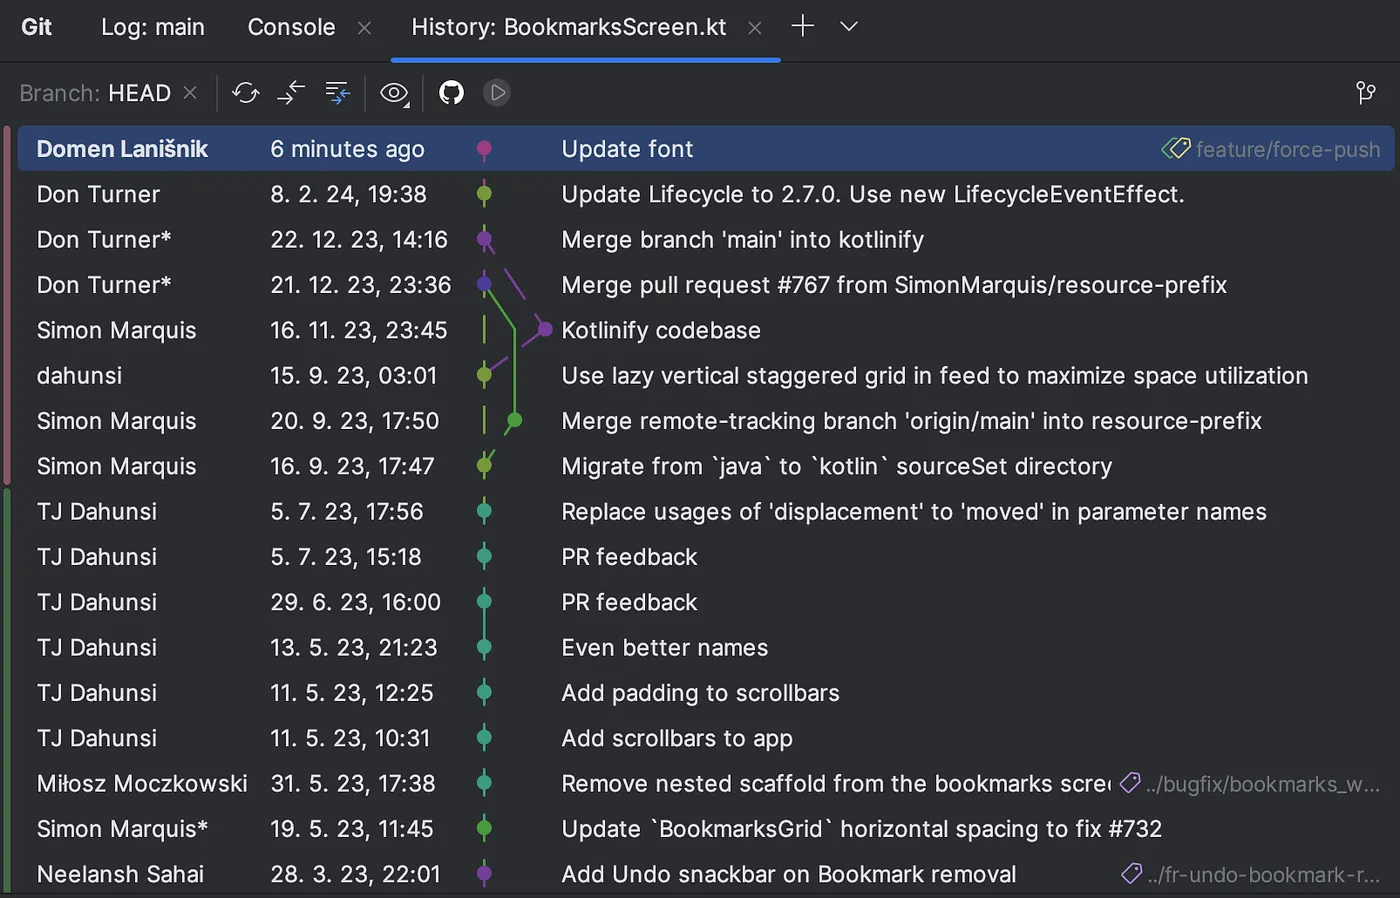Select the 'Add scrollbars to app' commit
Screen dimensions: 1400x898
[676, 738]
